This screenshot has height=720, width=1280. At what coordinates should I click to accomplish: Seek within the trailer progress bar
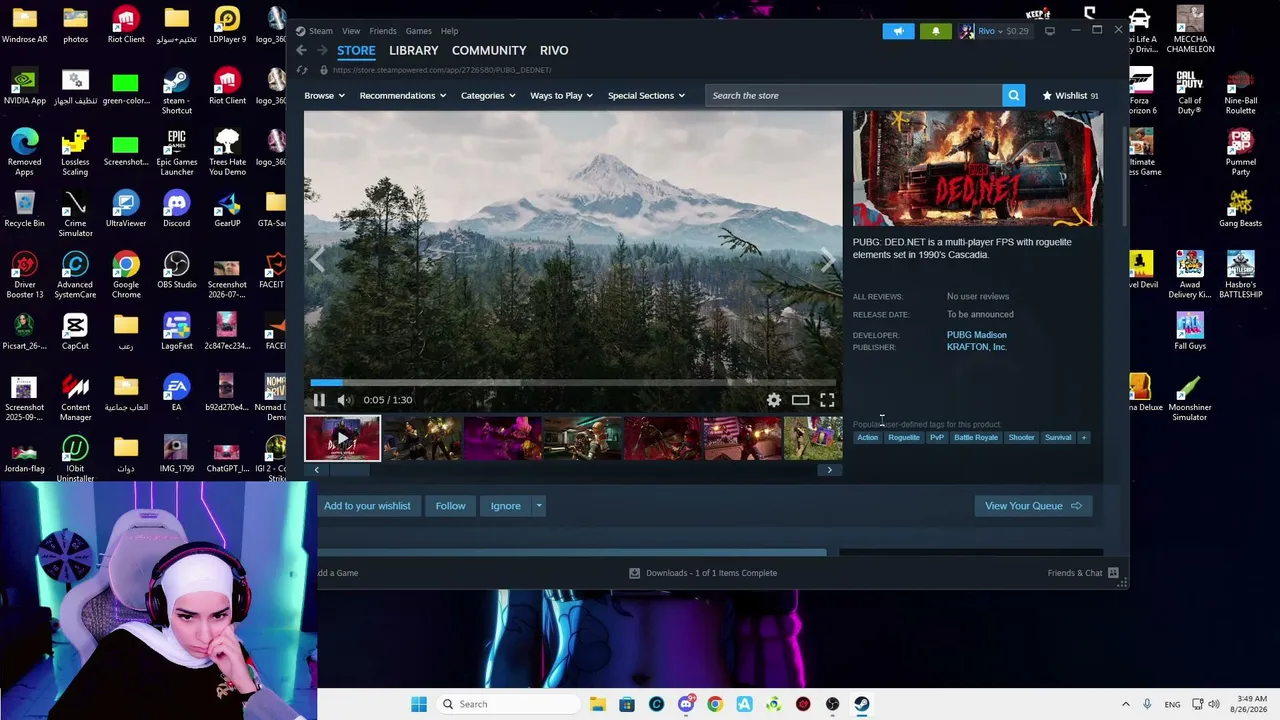point(573,382)
